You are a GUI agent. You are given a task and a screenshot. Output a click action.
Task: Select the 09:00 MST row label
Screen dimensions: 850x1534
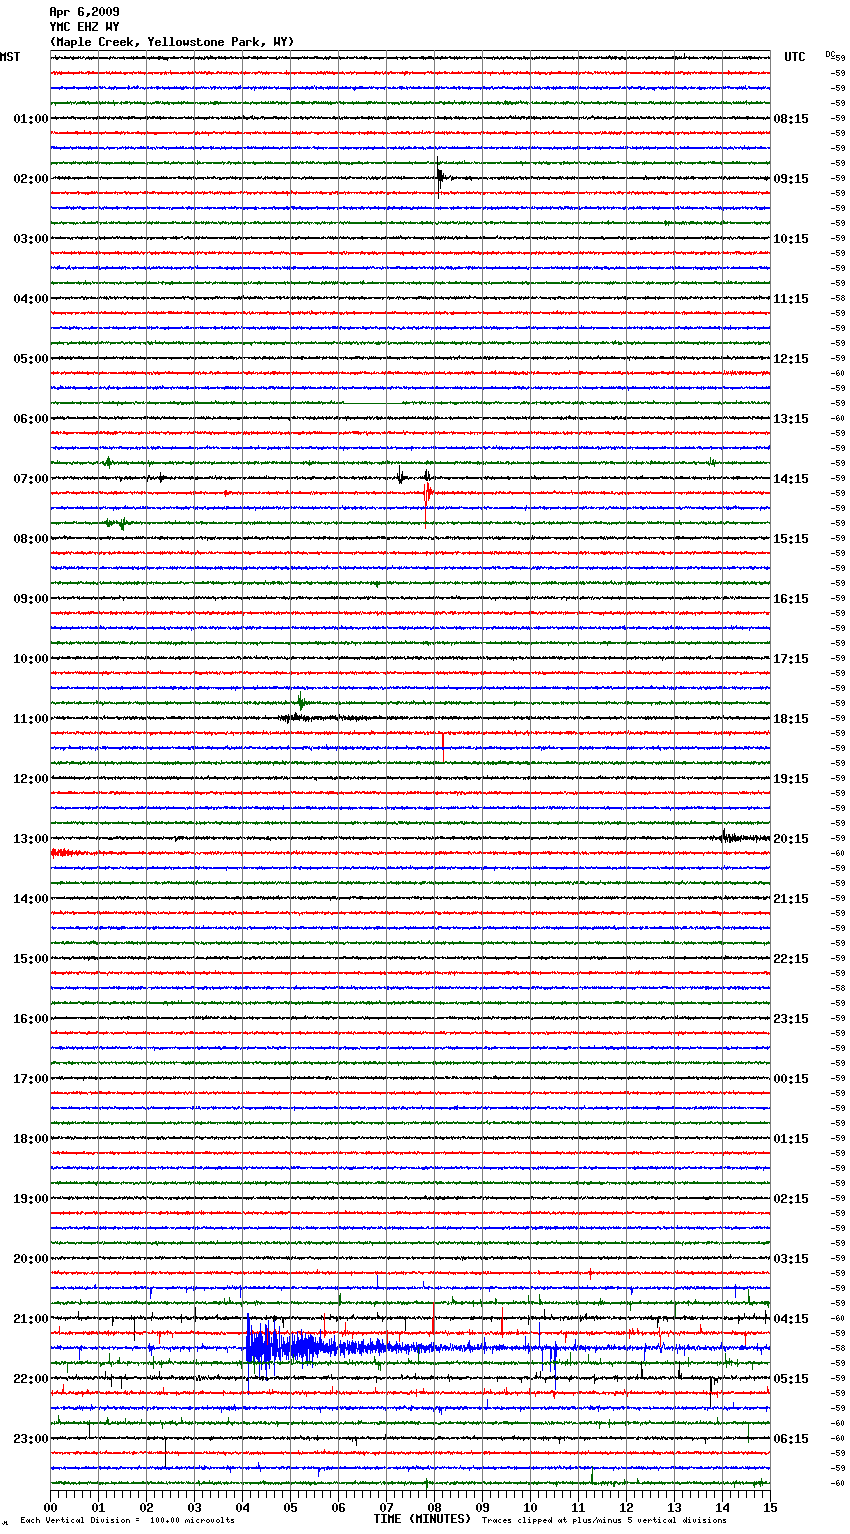[31, 599]
